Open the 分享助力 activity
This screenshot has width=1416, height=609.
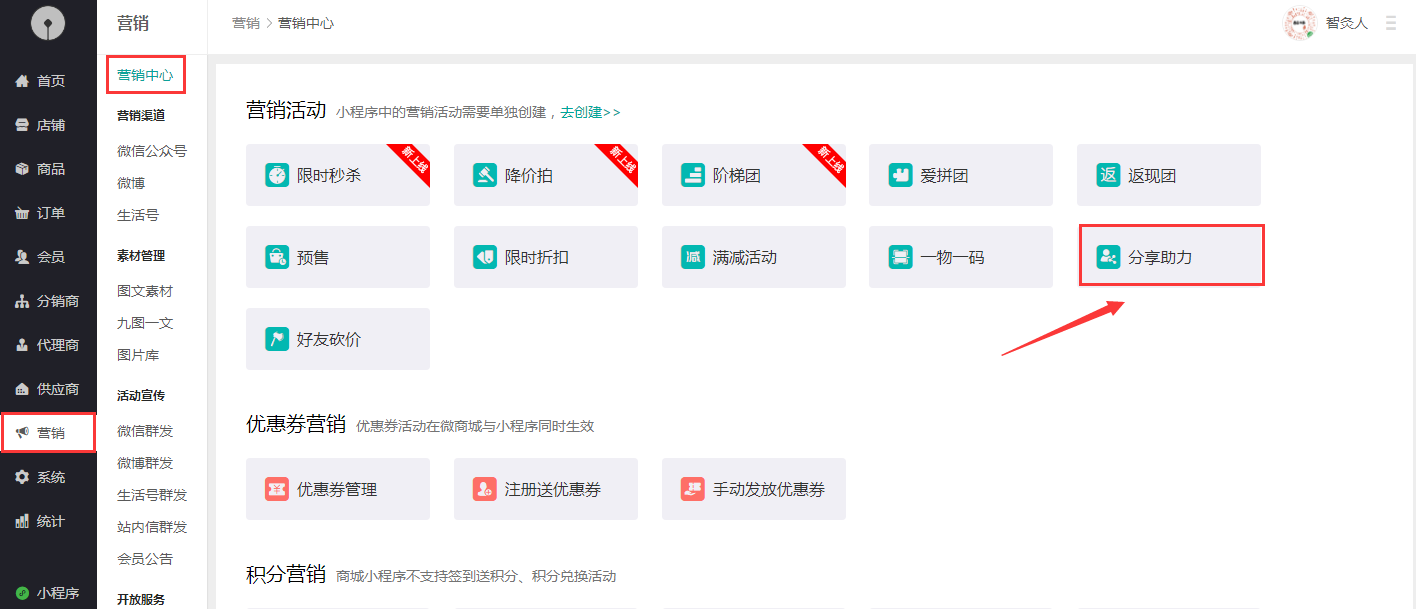[x=1171, y=257]
